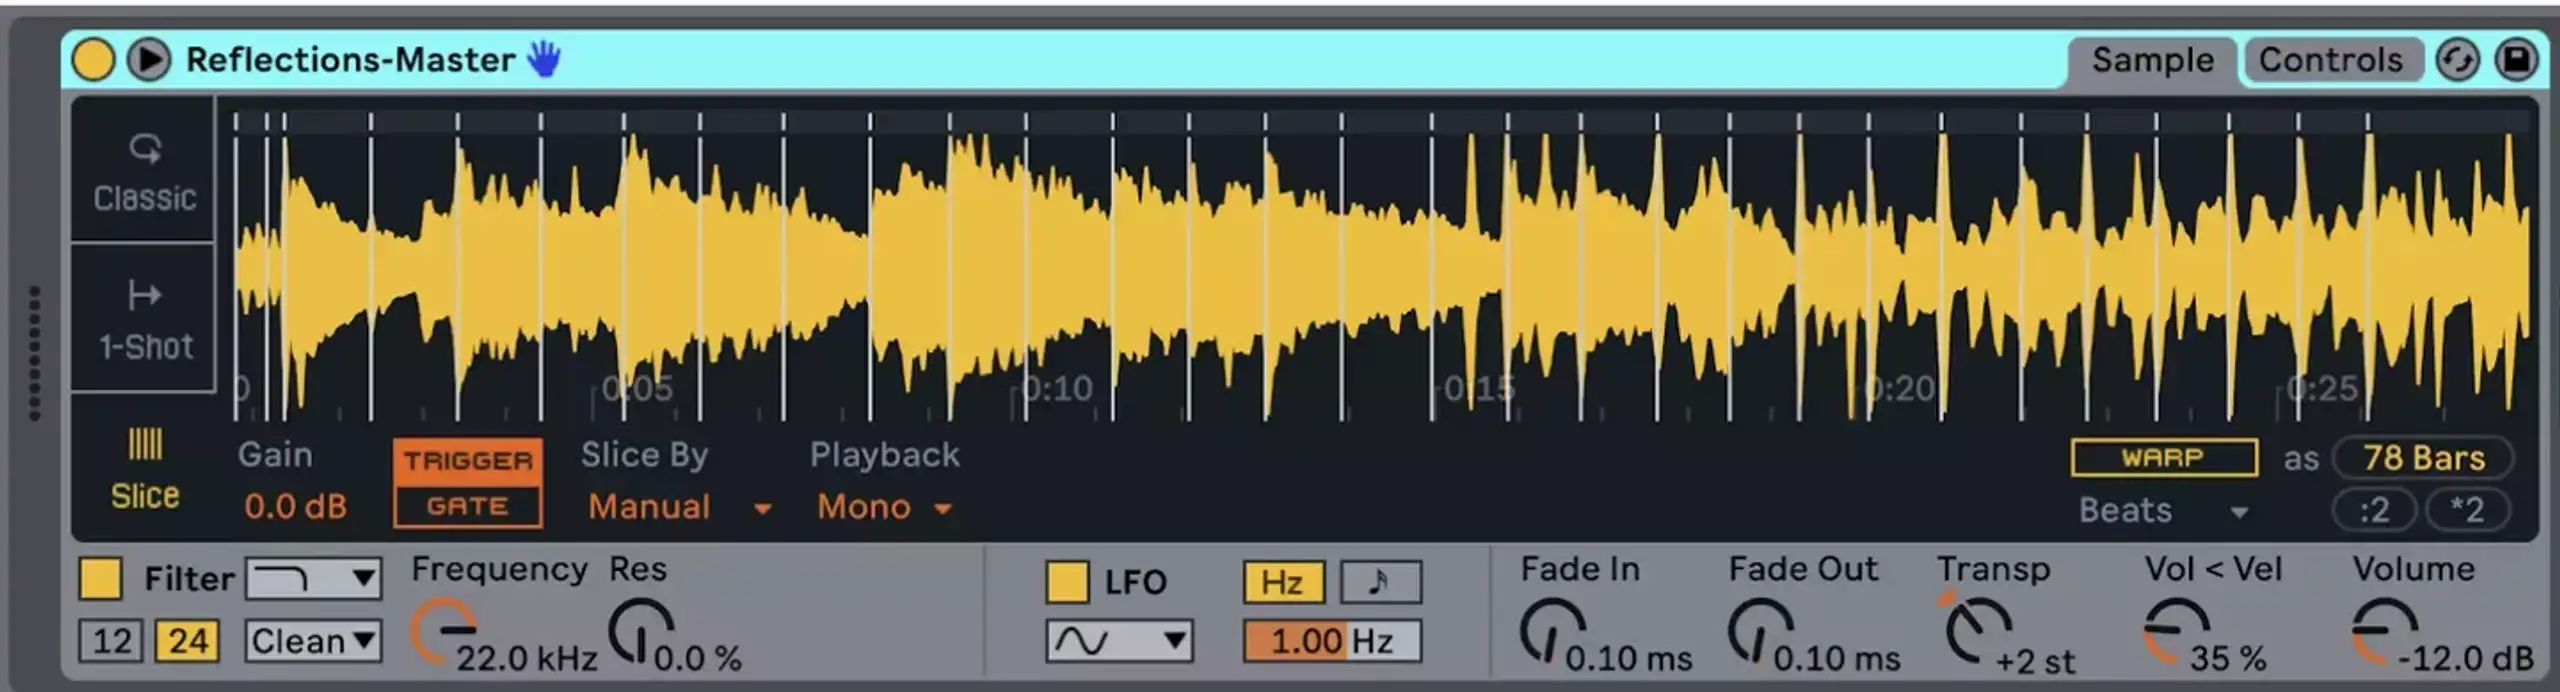Click the Filter Frequency knob

pos(442,630)
